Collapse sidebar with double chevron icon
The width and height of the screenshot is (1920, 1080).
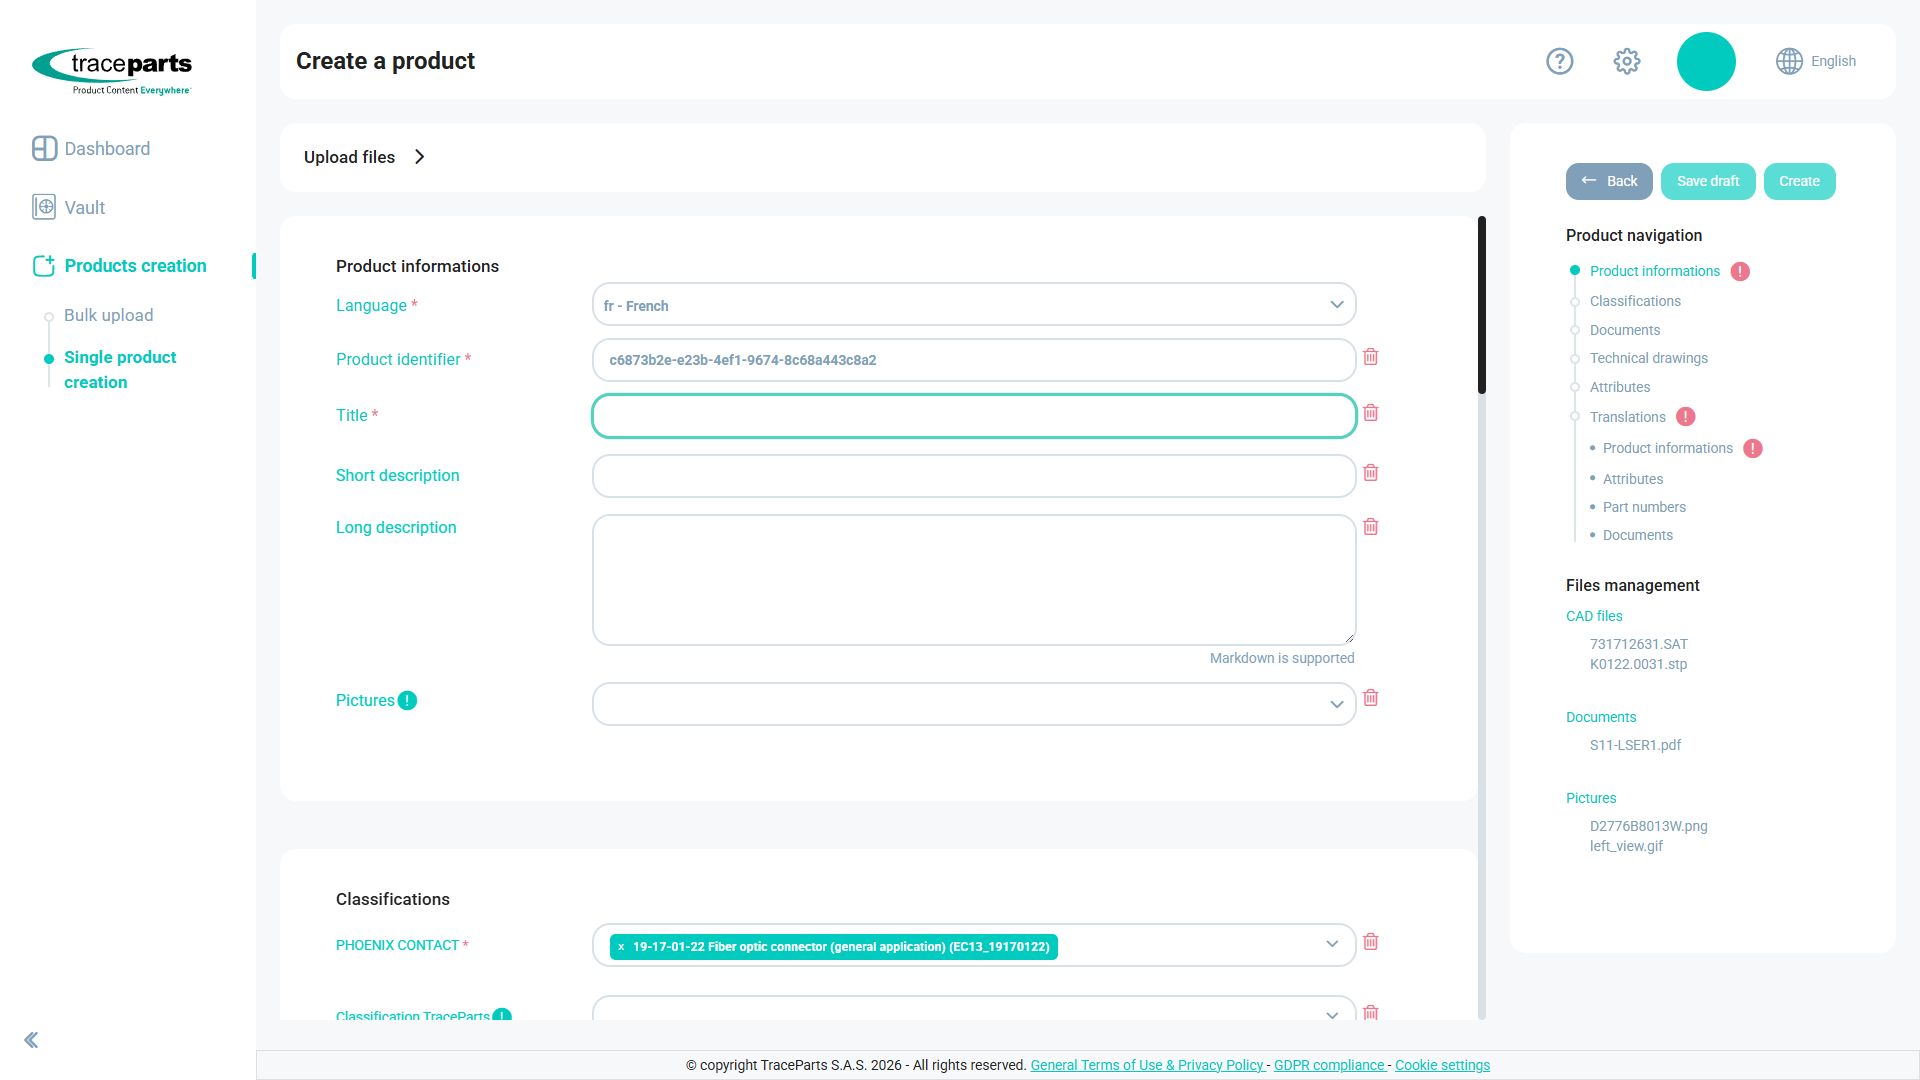coord(31,1040)
